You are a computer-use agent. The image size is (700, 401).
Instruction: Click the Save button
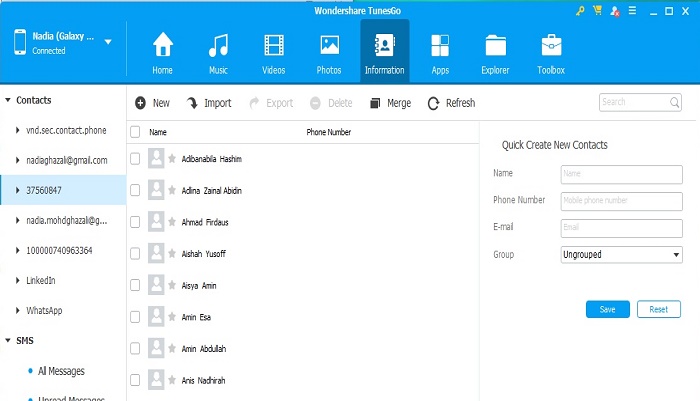tap(607, 309)
